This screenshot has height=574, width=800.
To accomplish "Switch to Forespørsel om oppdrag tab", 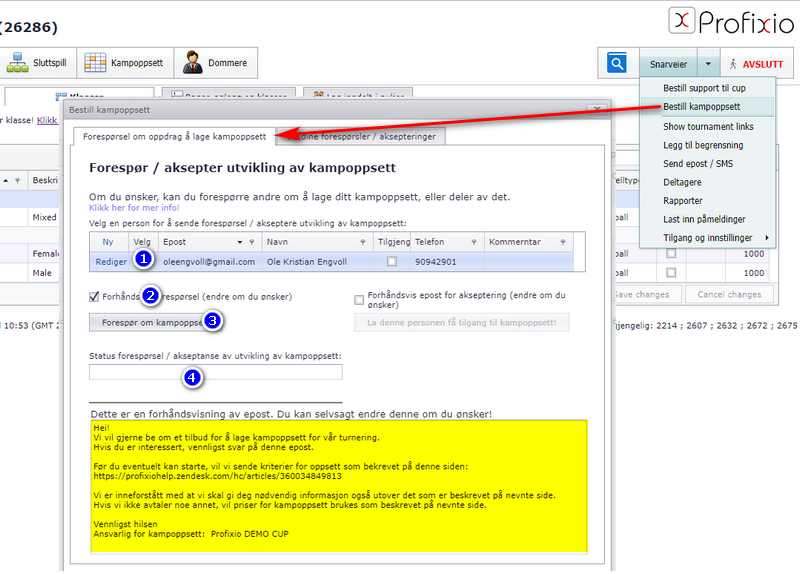I will point(174,137).
